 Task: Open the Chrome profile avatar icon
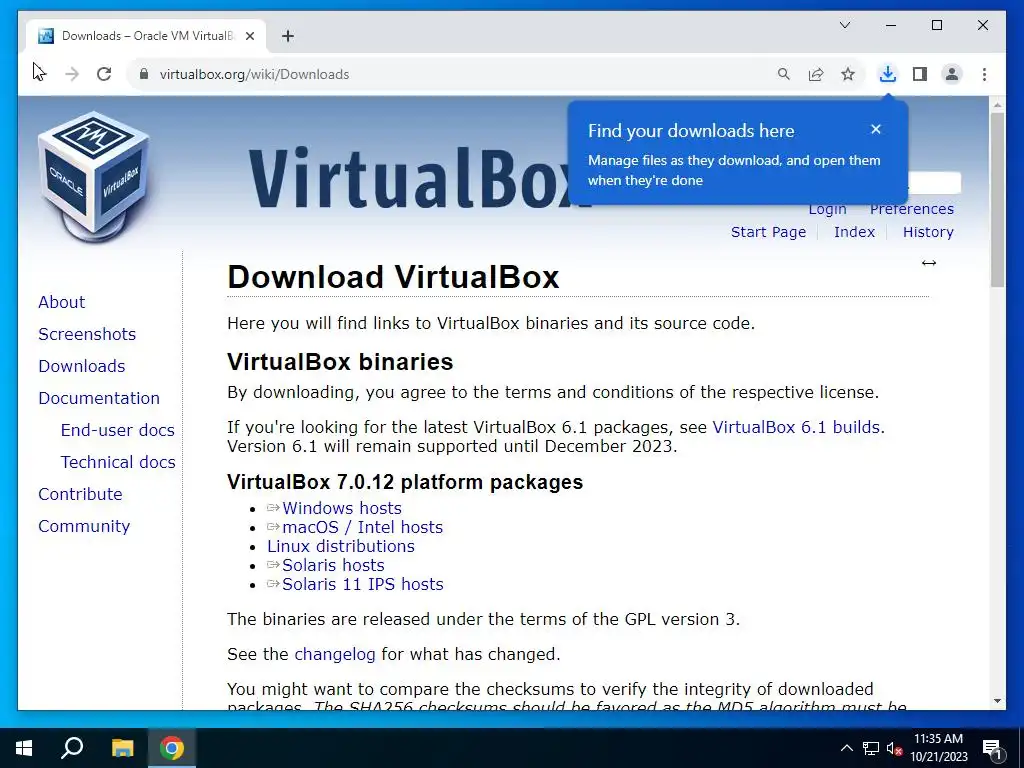coord(952,74)
